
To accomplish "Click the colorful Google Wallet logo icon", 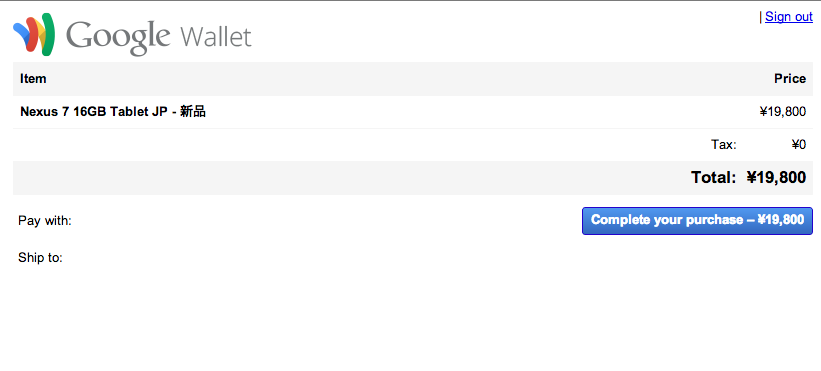I will 35,34.
